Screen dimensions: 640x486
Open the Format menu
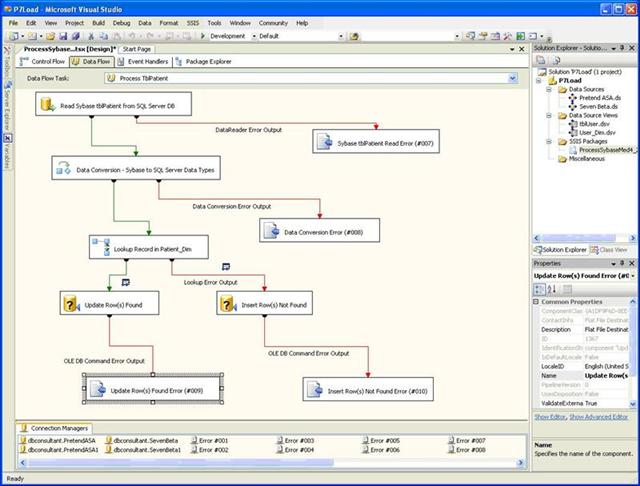[169, 23]
